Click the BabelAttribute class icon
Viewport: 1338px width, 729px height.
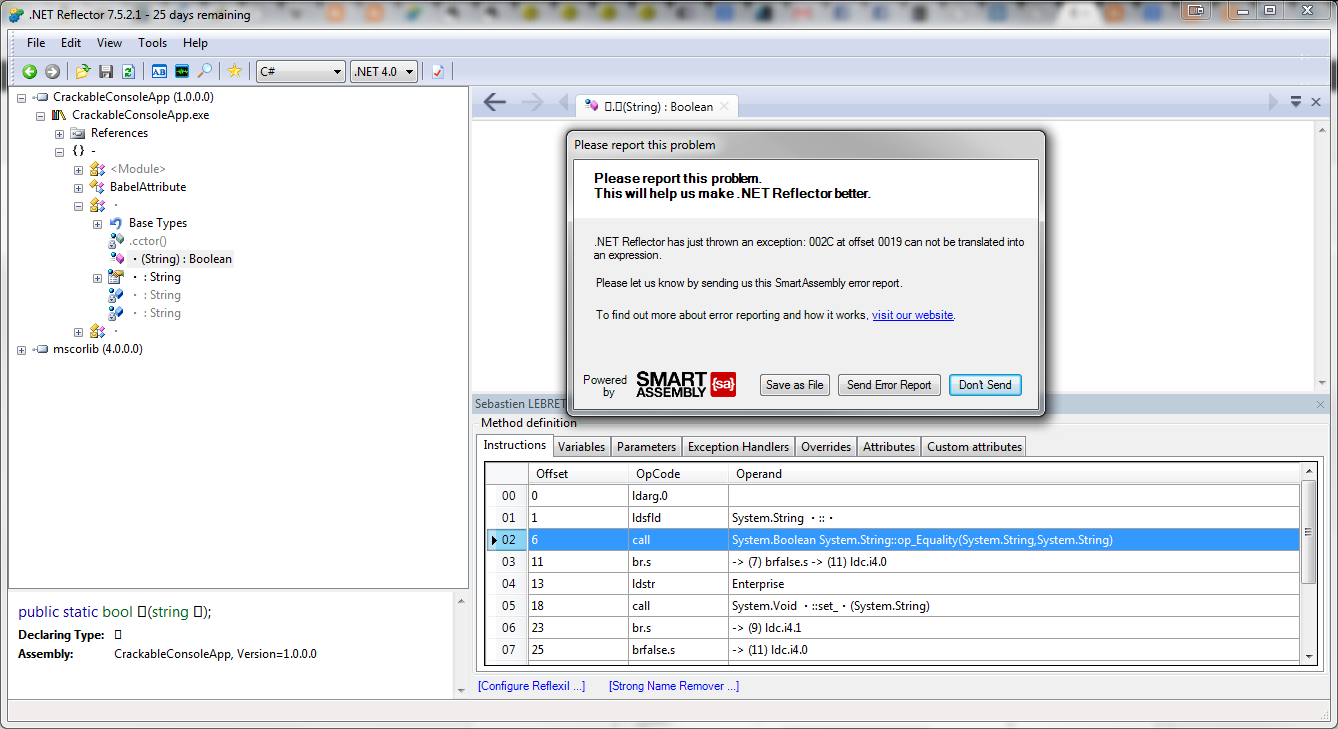(97, 187)
